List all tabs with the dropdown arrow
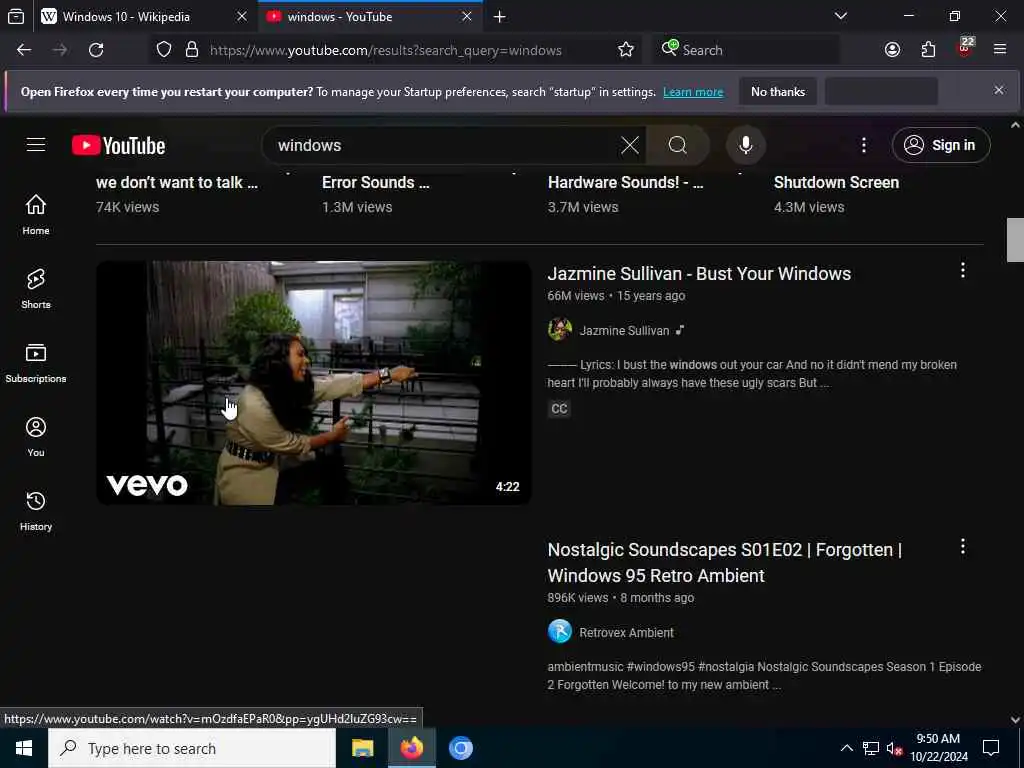 click(841, 16)
